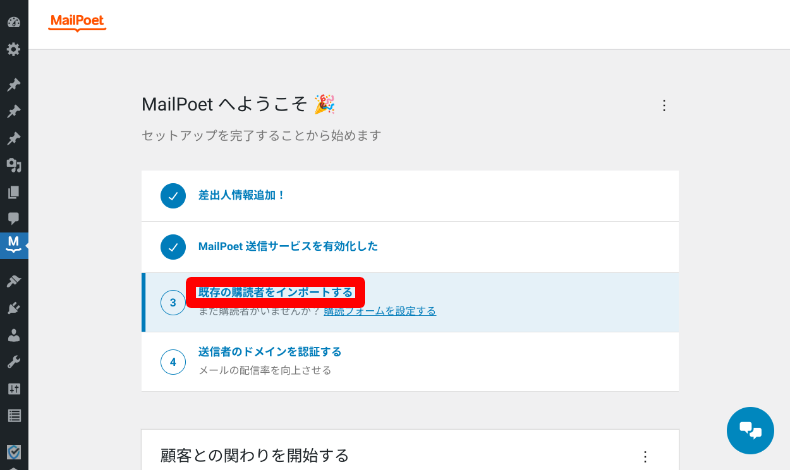This screenshot has height=470, width=790.
Task: Open the Pages icon in the sidebar
Action: point(14,192)
